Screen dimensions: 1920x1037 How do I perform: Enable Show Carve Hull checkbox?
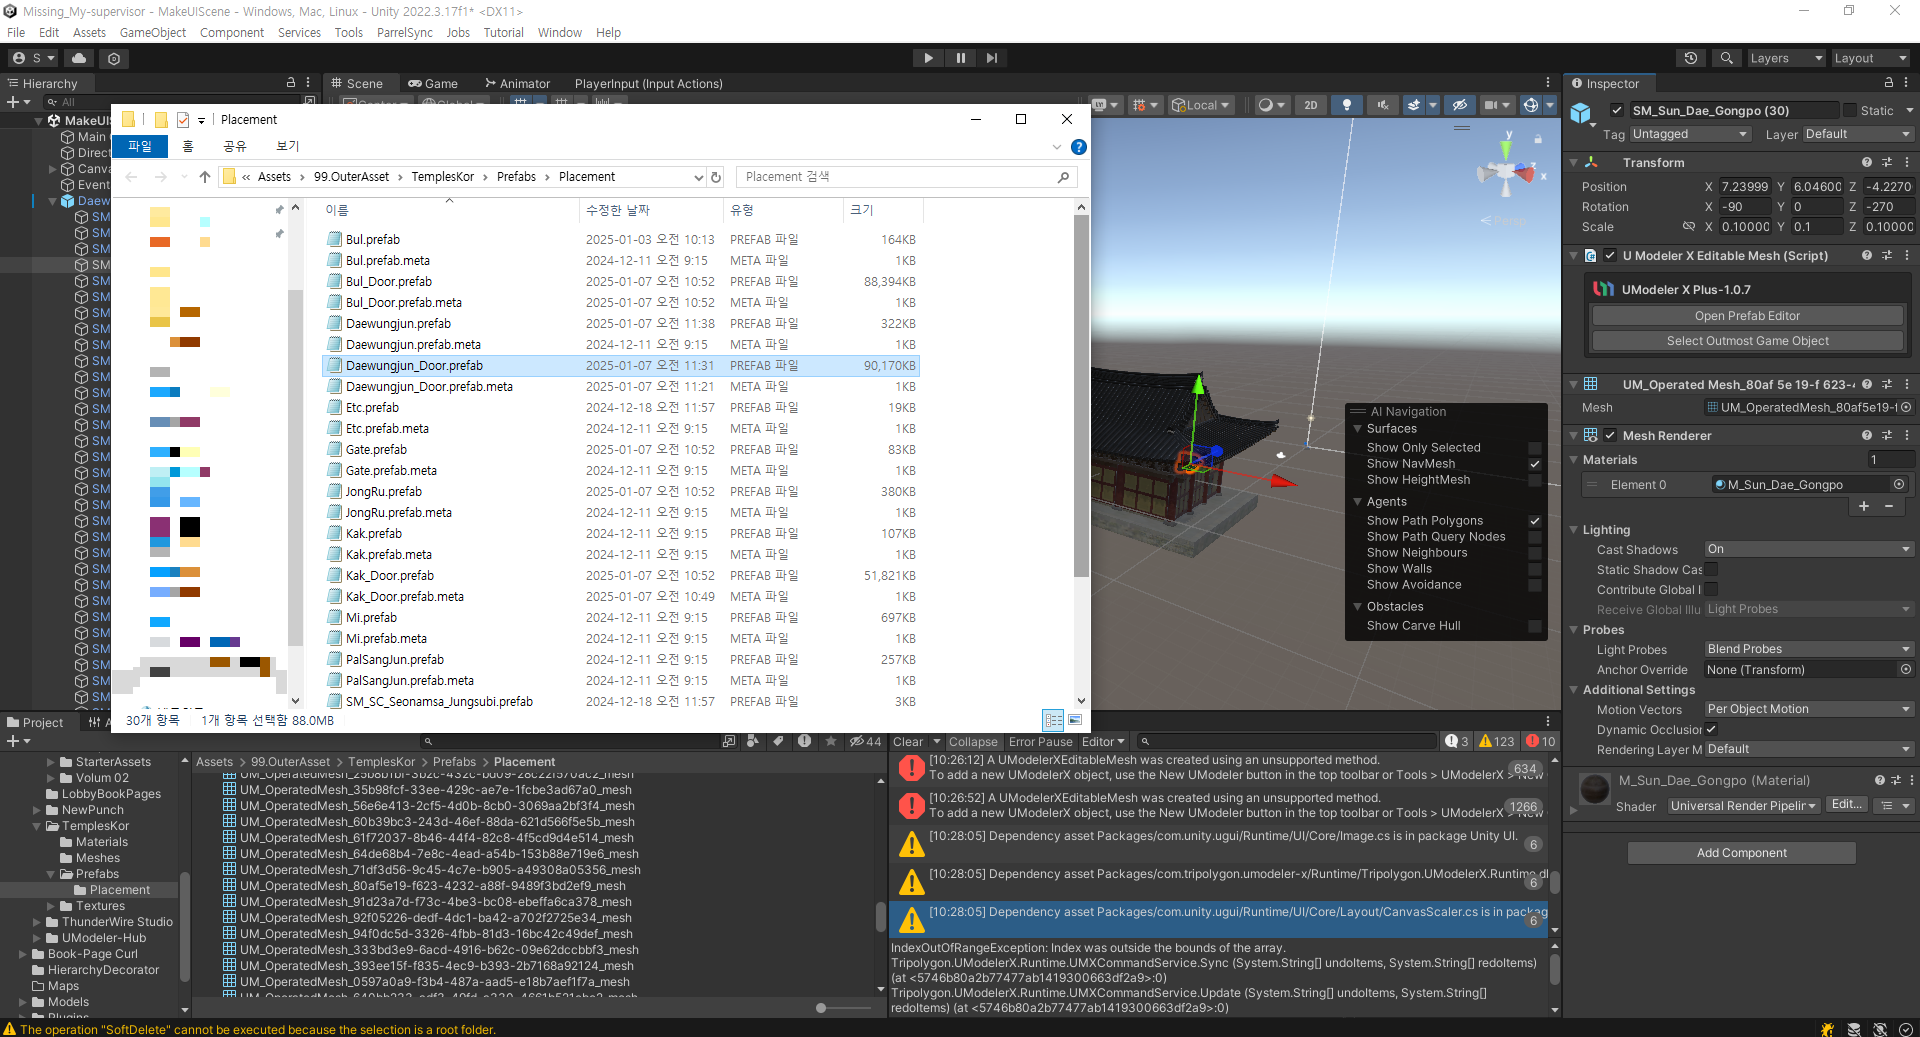1535,626
